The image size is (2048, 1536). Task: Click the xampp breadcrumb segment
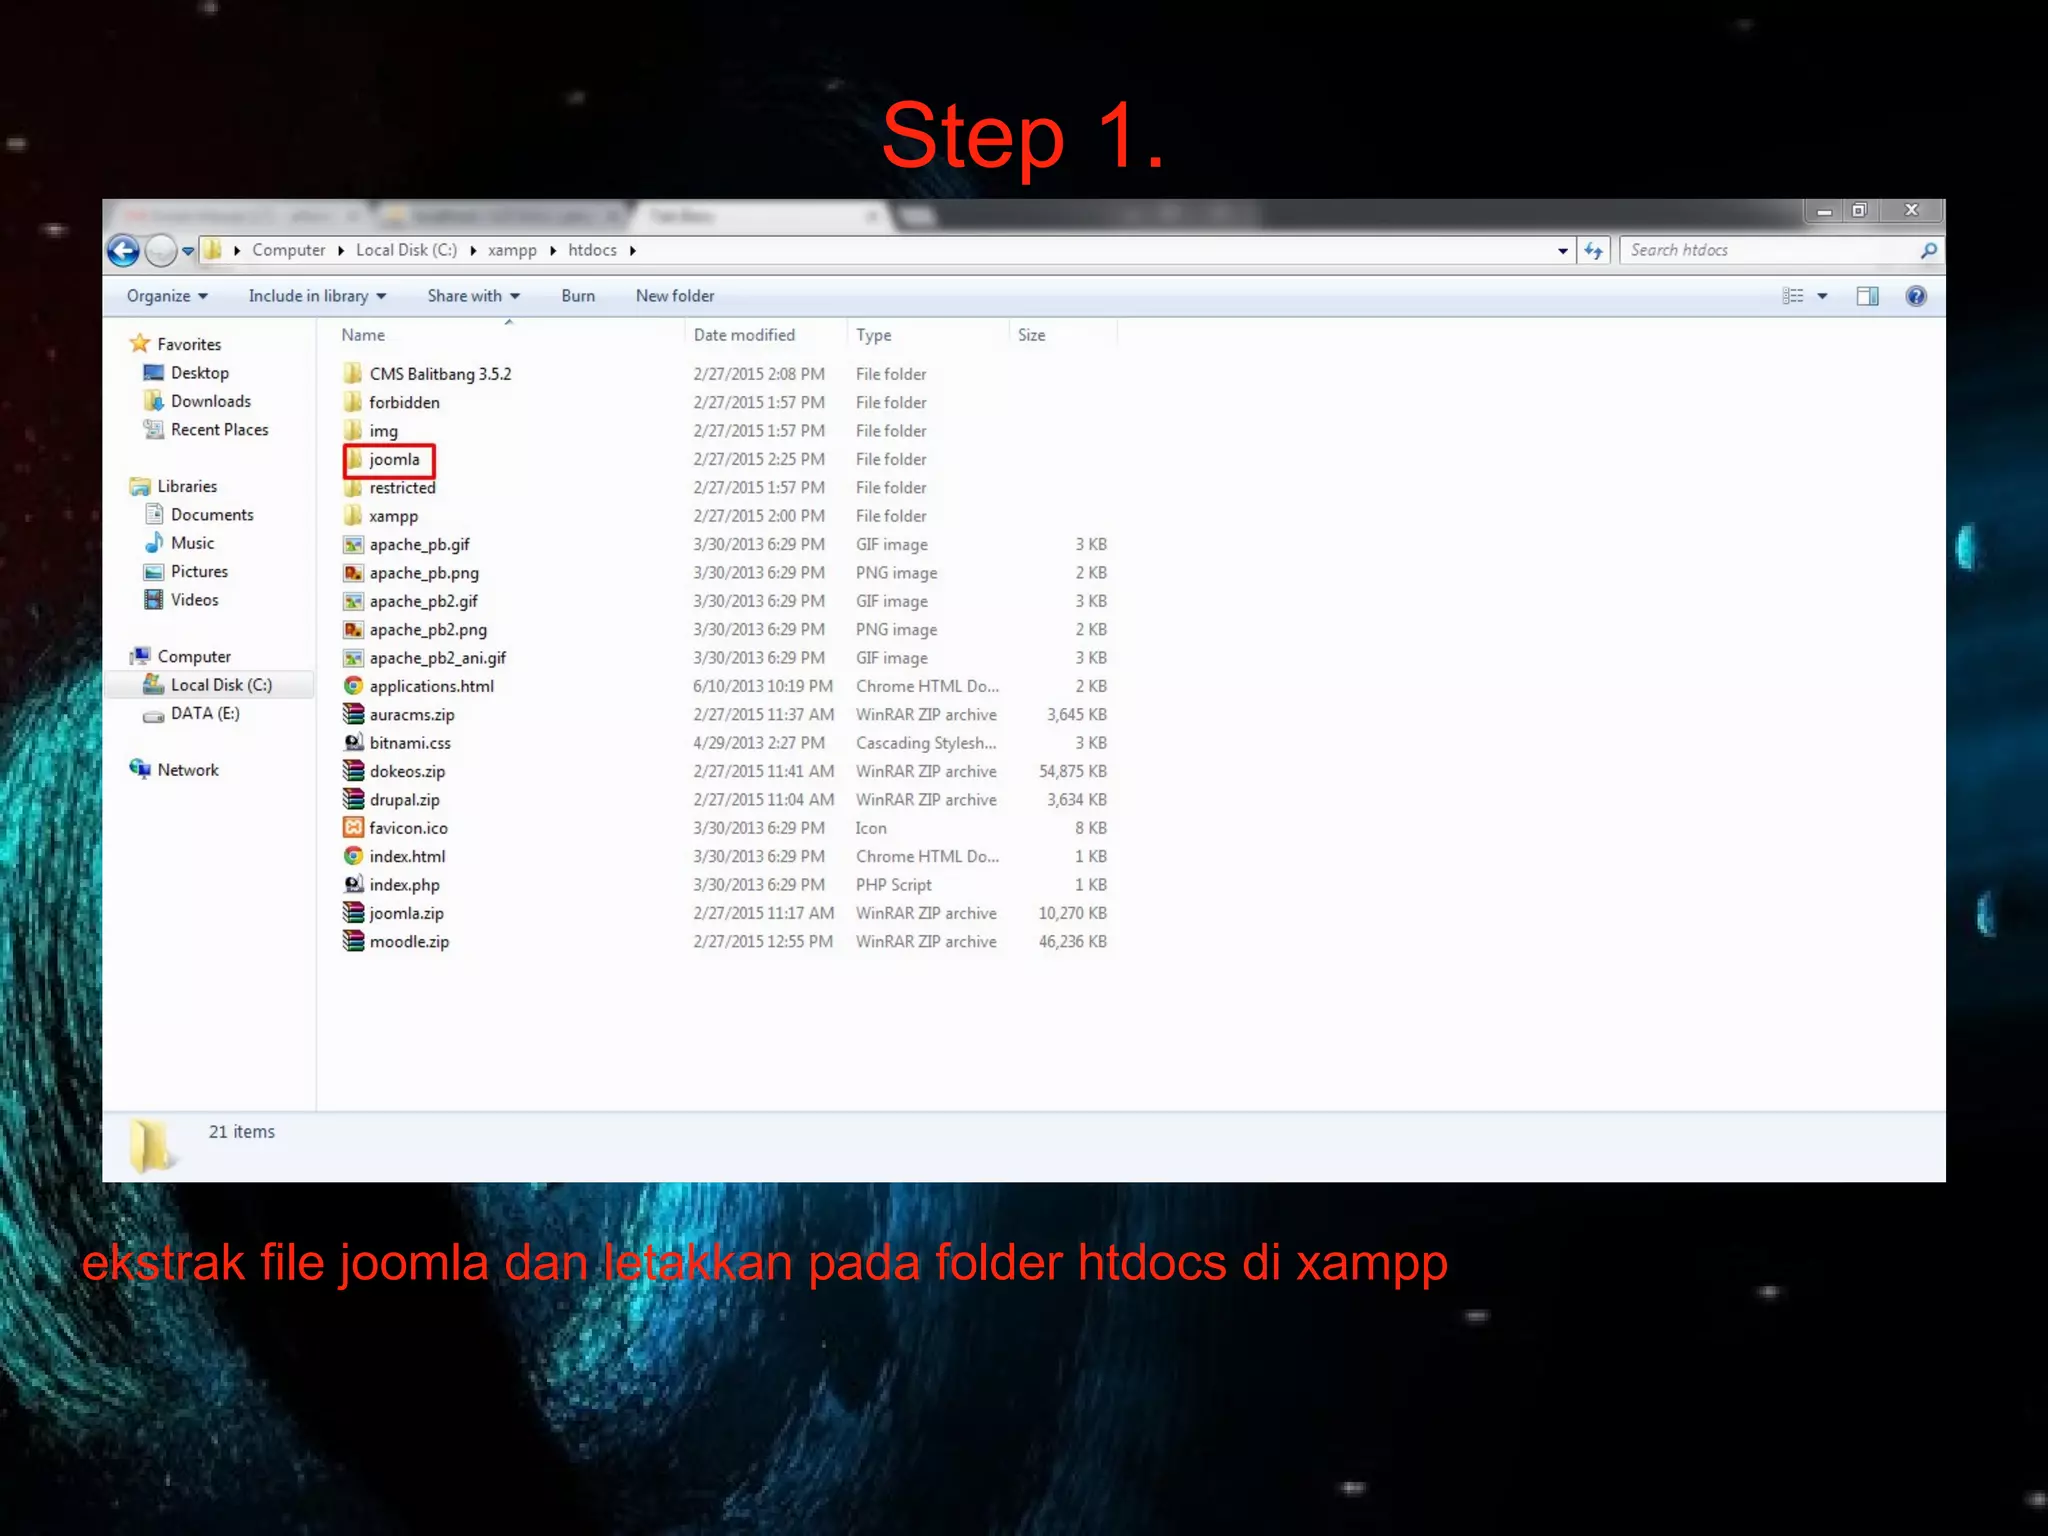(x=512, y=250)
